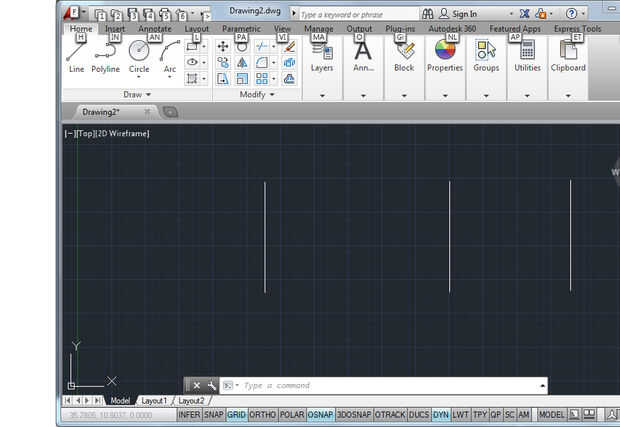
Task: Choose the Ellipse tool in Draw panel
Action: [x=192, y=62]
